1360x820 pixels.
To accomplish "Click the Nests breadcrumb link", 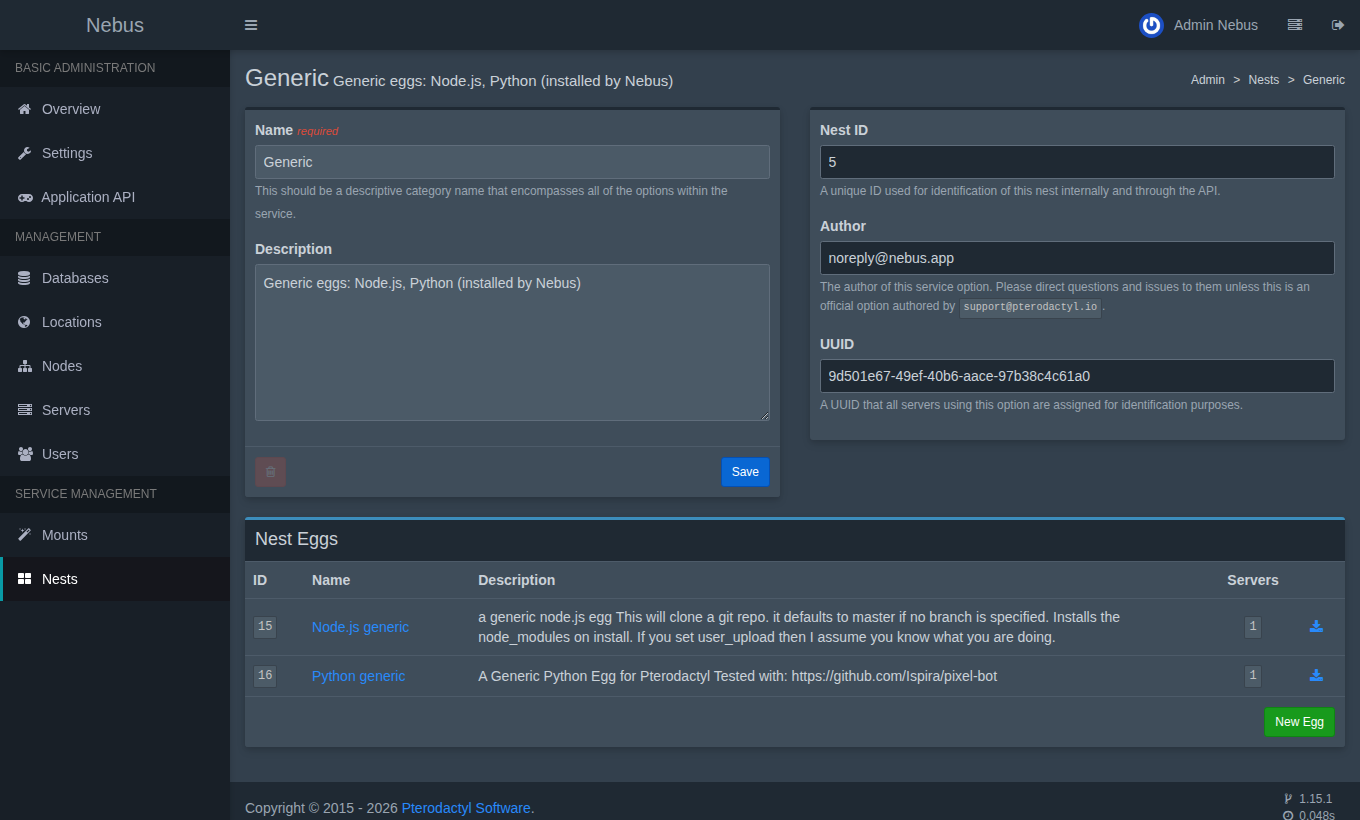I will tap(1264, 80).
